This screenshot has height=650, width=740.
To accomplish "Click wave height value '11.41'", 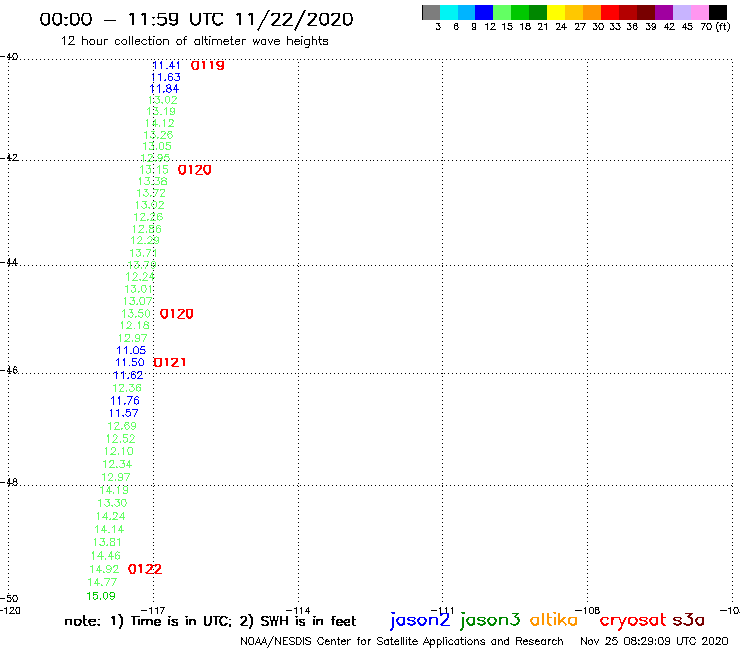I will point(166,66).
